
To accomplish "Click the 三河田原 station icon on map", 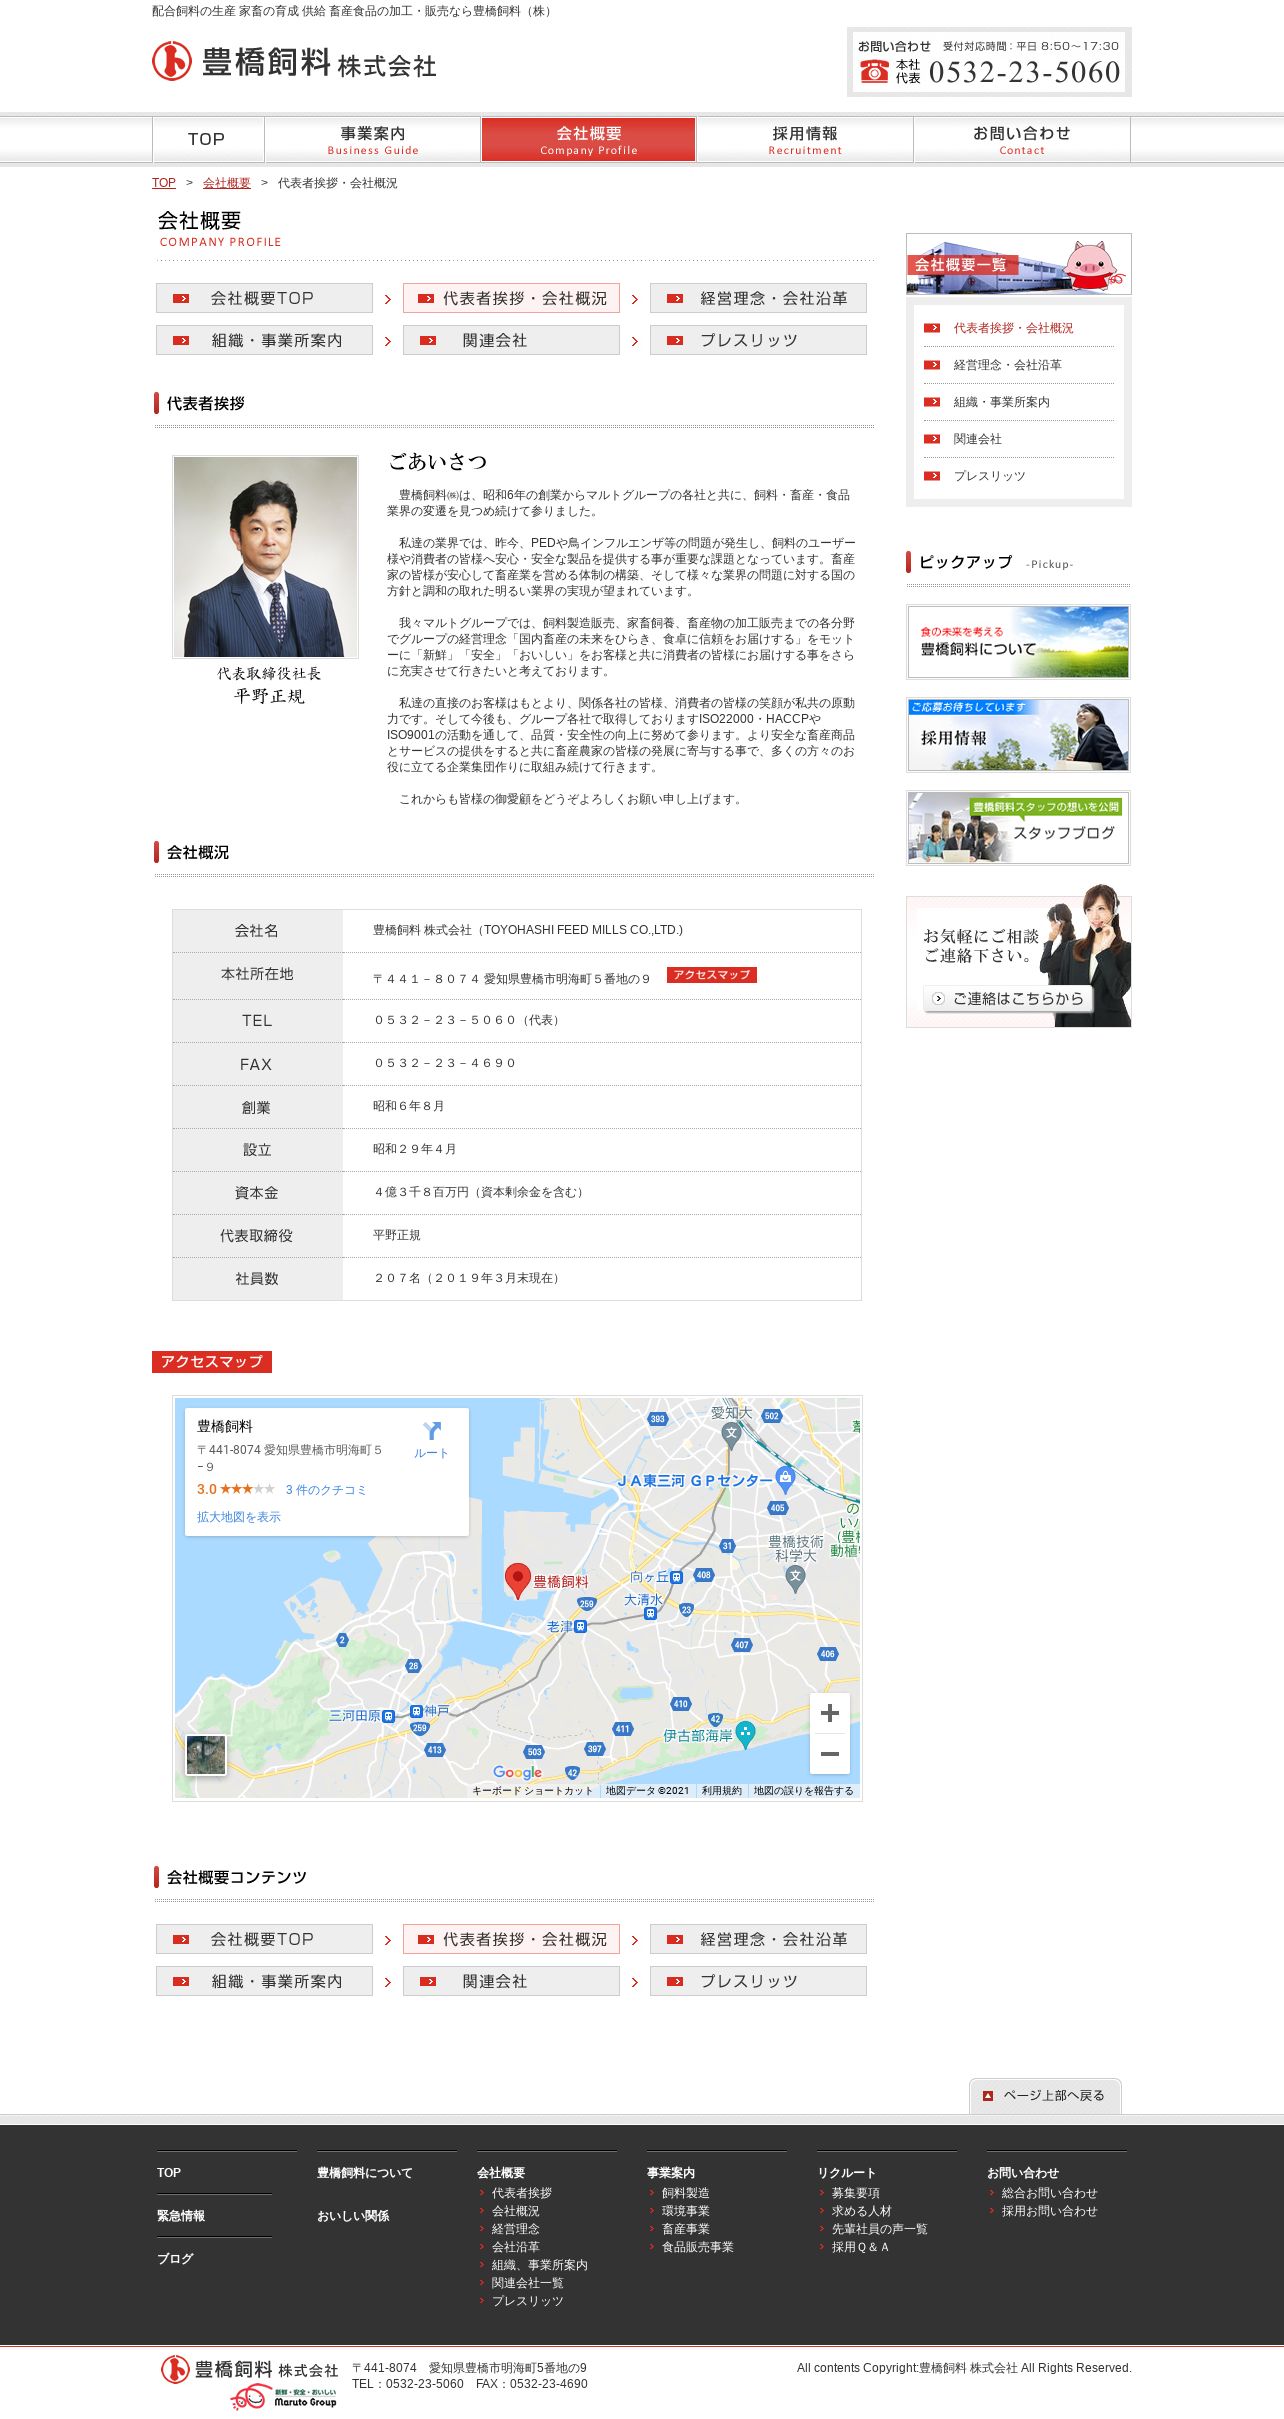I will [x=389, y=1716].
